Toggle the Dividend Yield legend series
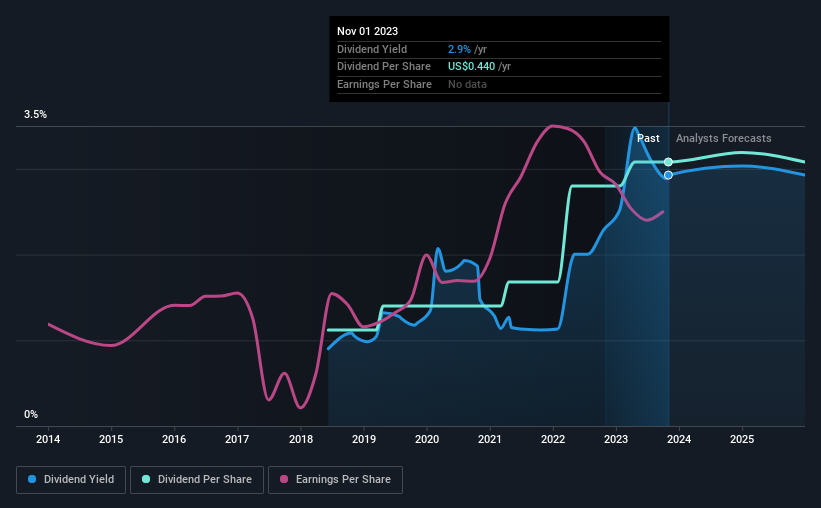Image resolution: width=821 pixels, height=508 pixels. pos(71,480)
